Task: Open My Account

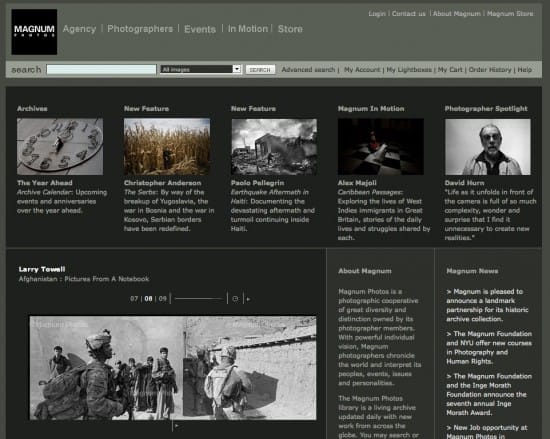Action: click(362, 70)
